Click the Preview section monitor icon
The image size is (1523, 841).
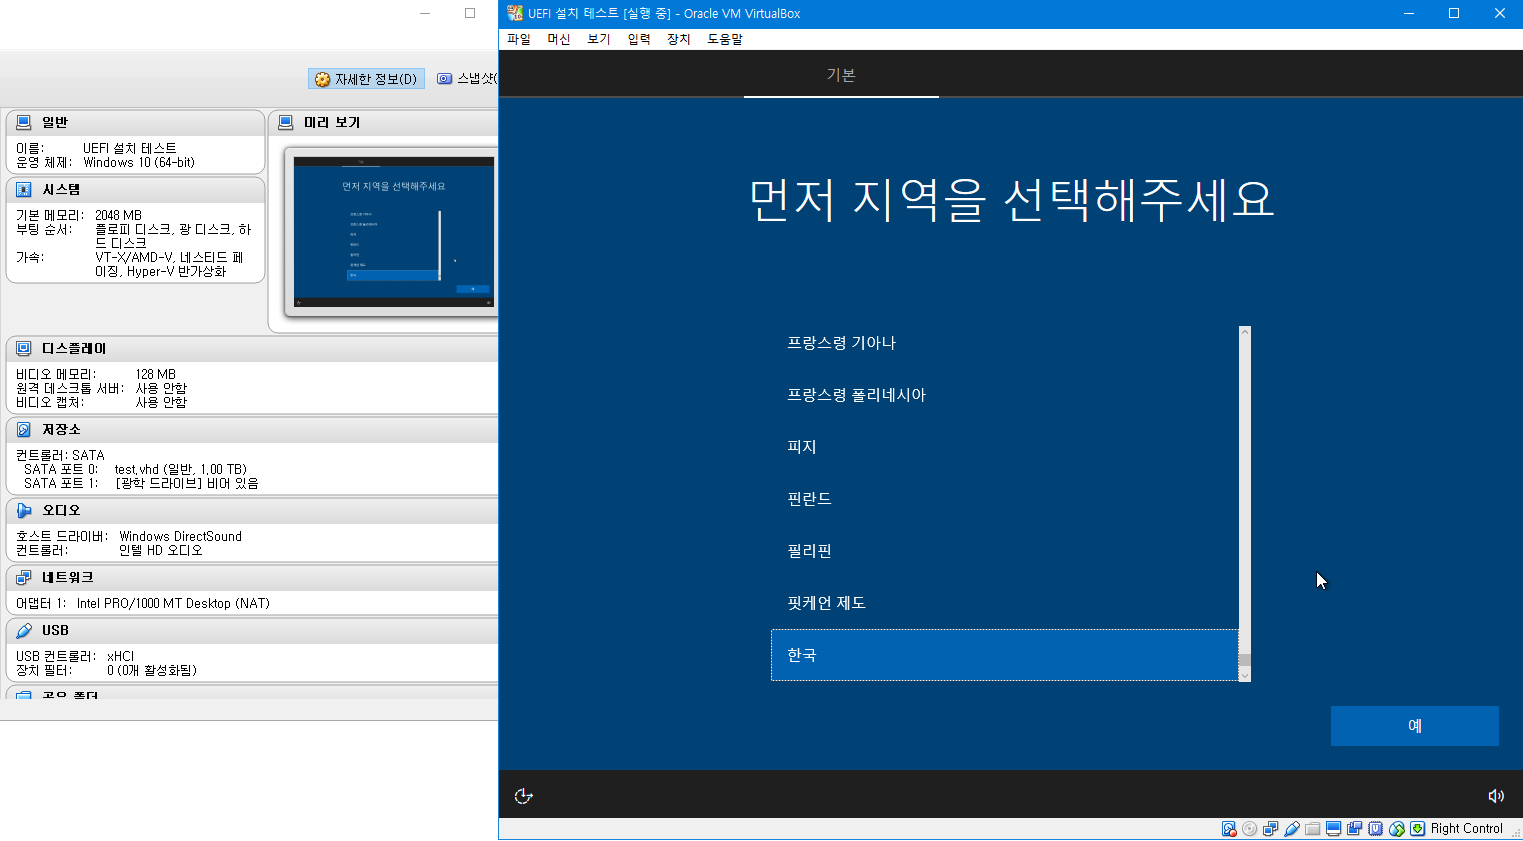tap(285, 122)
